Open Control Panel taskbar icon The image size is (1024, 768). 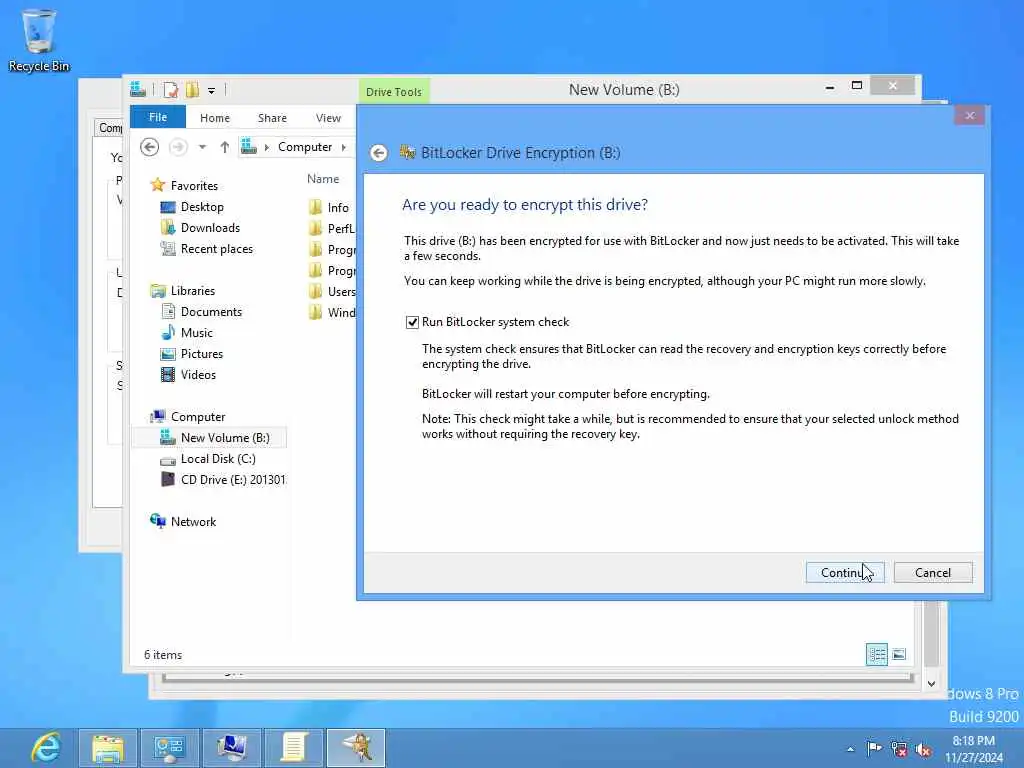pos(170,748)
